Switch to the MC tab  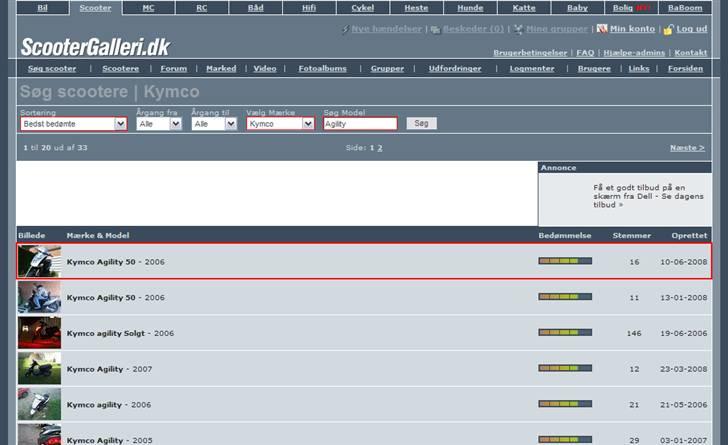[148, 7]
